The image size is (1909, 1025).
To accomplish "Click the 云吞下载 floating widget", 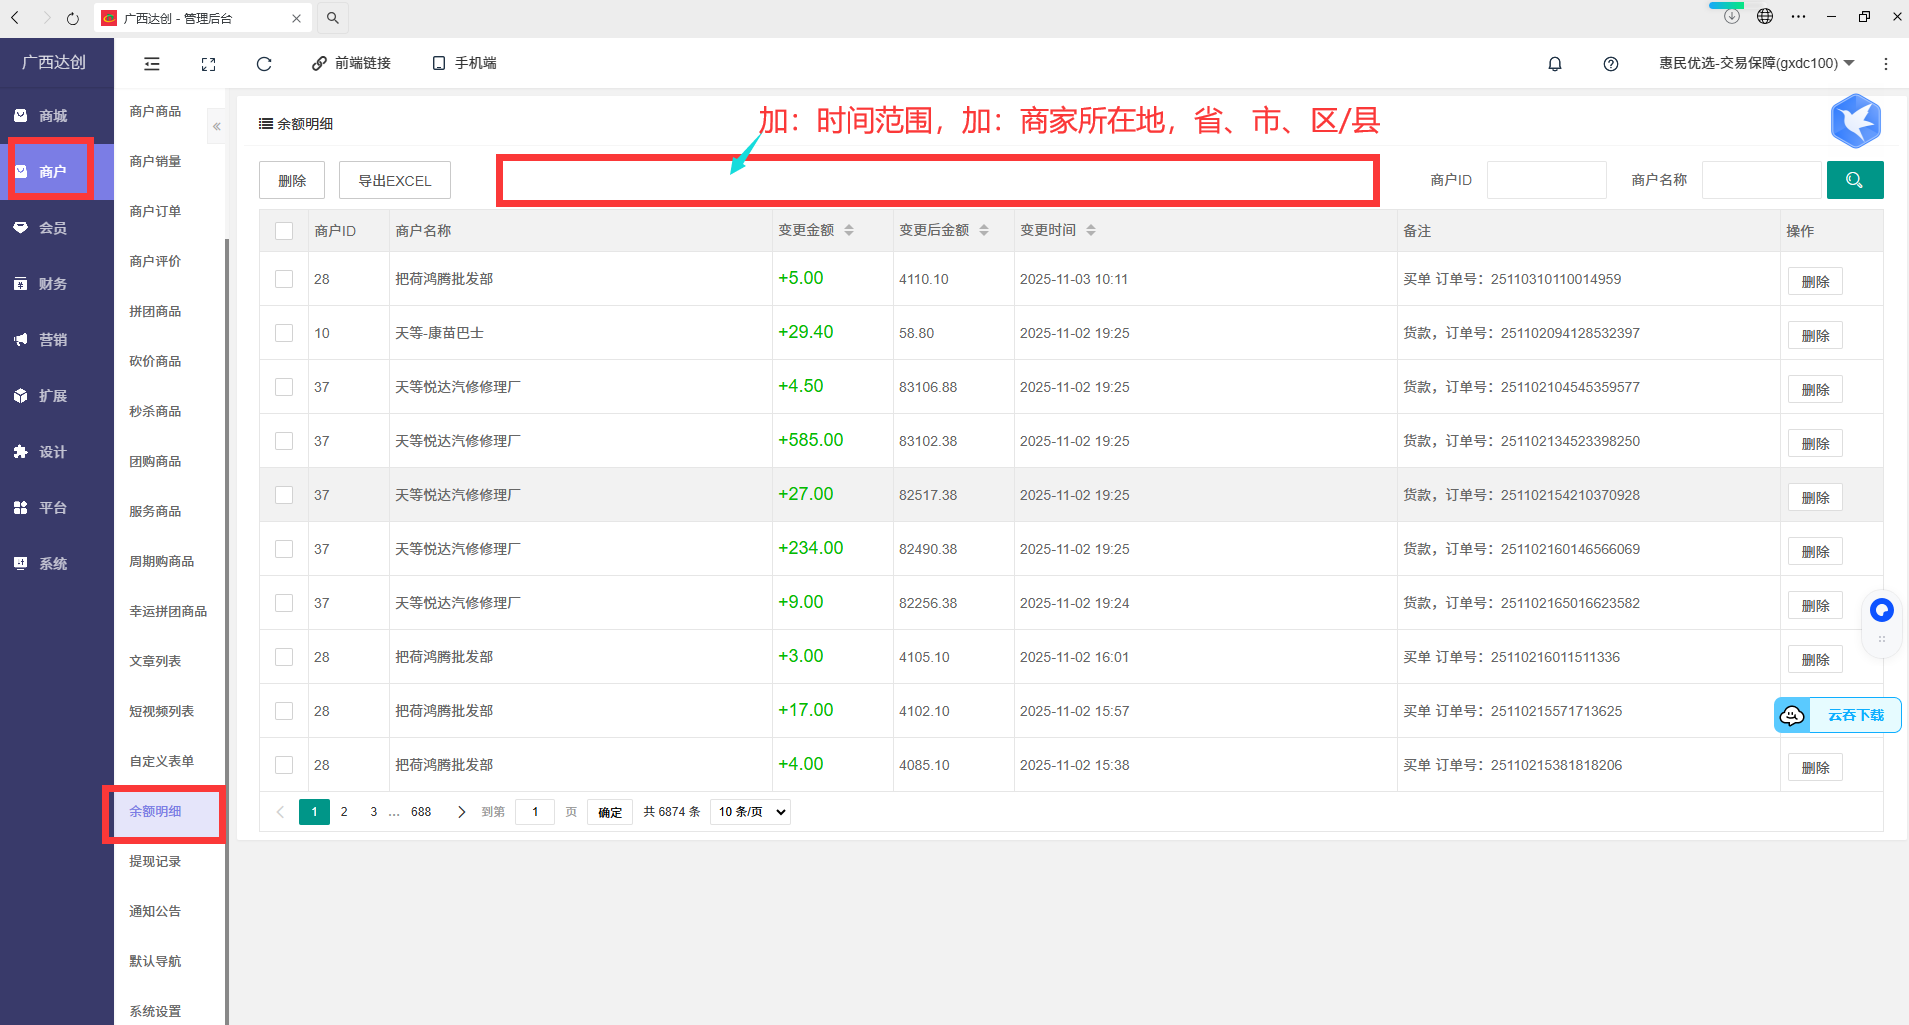I will click(1838, 715).
